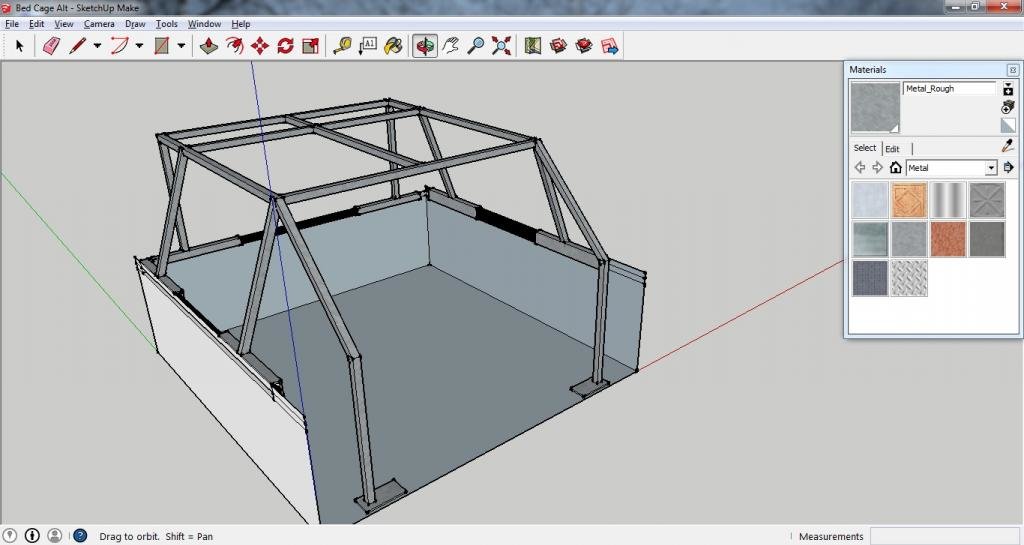Select the Offset tool
Screen dimensions: 1024x545
click(234, 46)
